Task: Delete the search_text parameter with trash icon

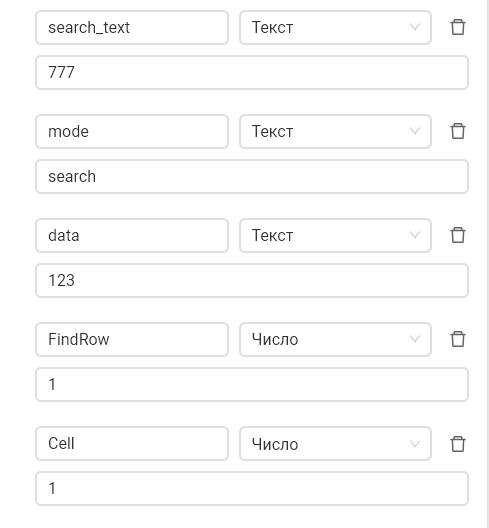Action: coord(458,27)
